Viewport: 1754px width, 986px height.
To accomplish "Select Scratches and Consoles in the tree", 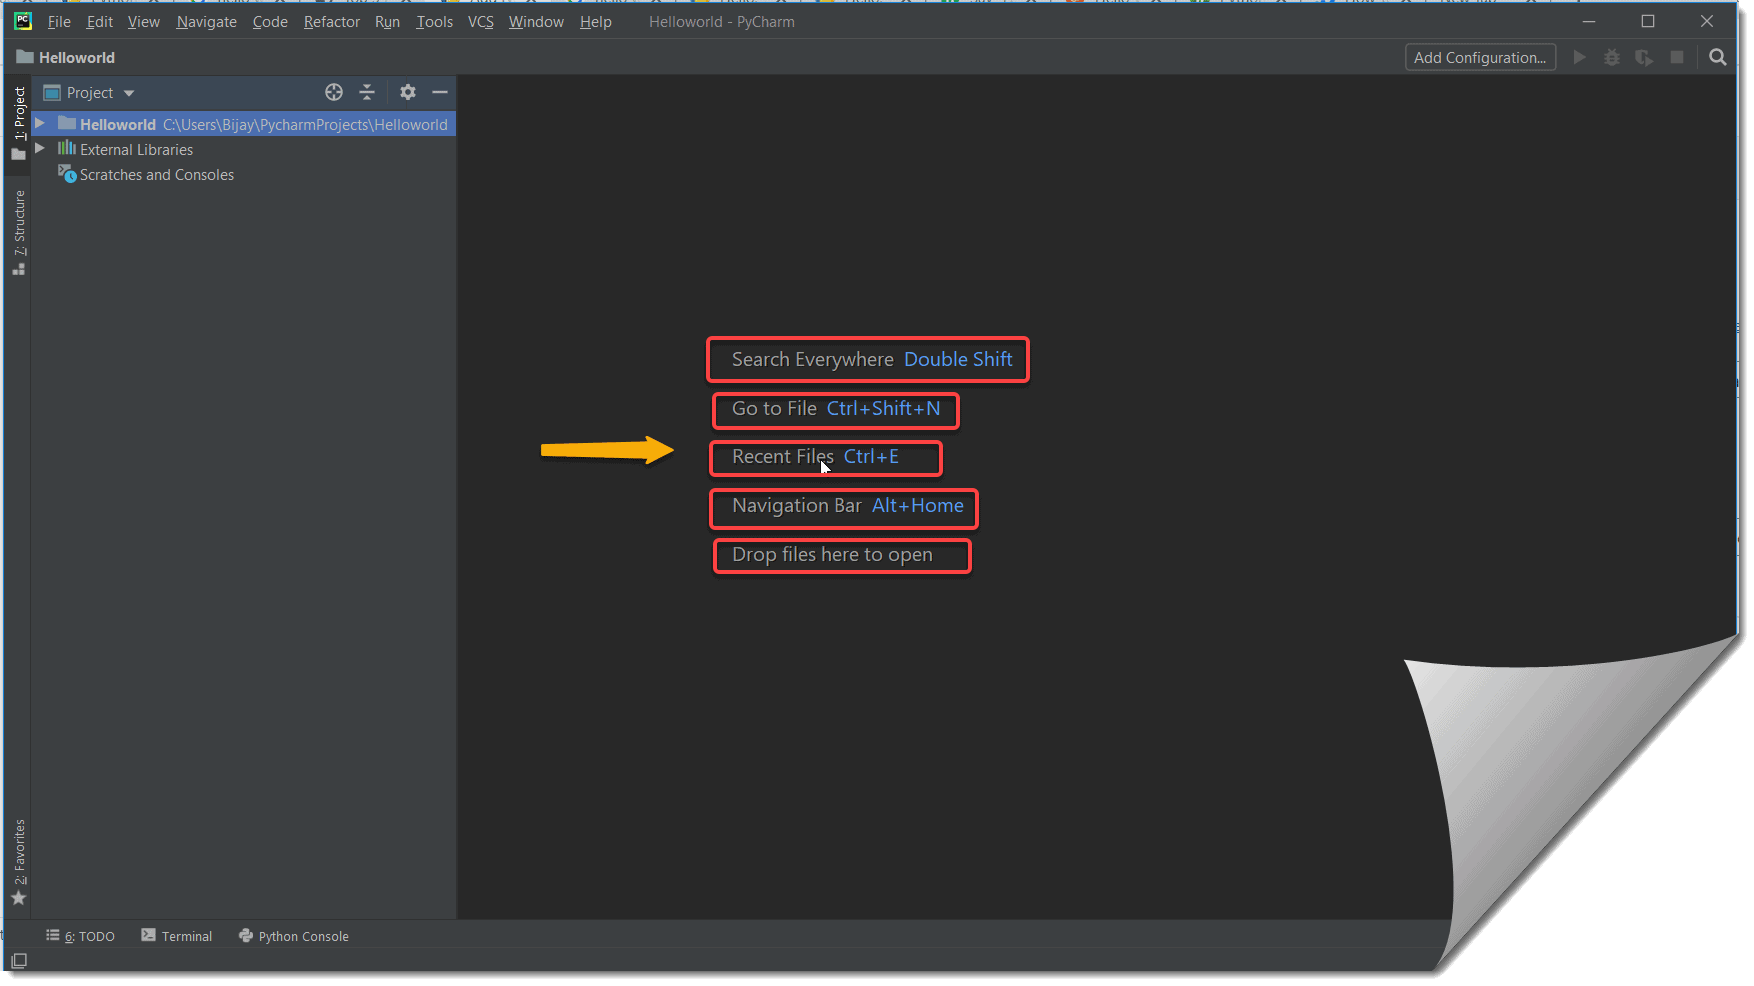I will pyautogui.click(x=156, y=174).
